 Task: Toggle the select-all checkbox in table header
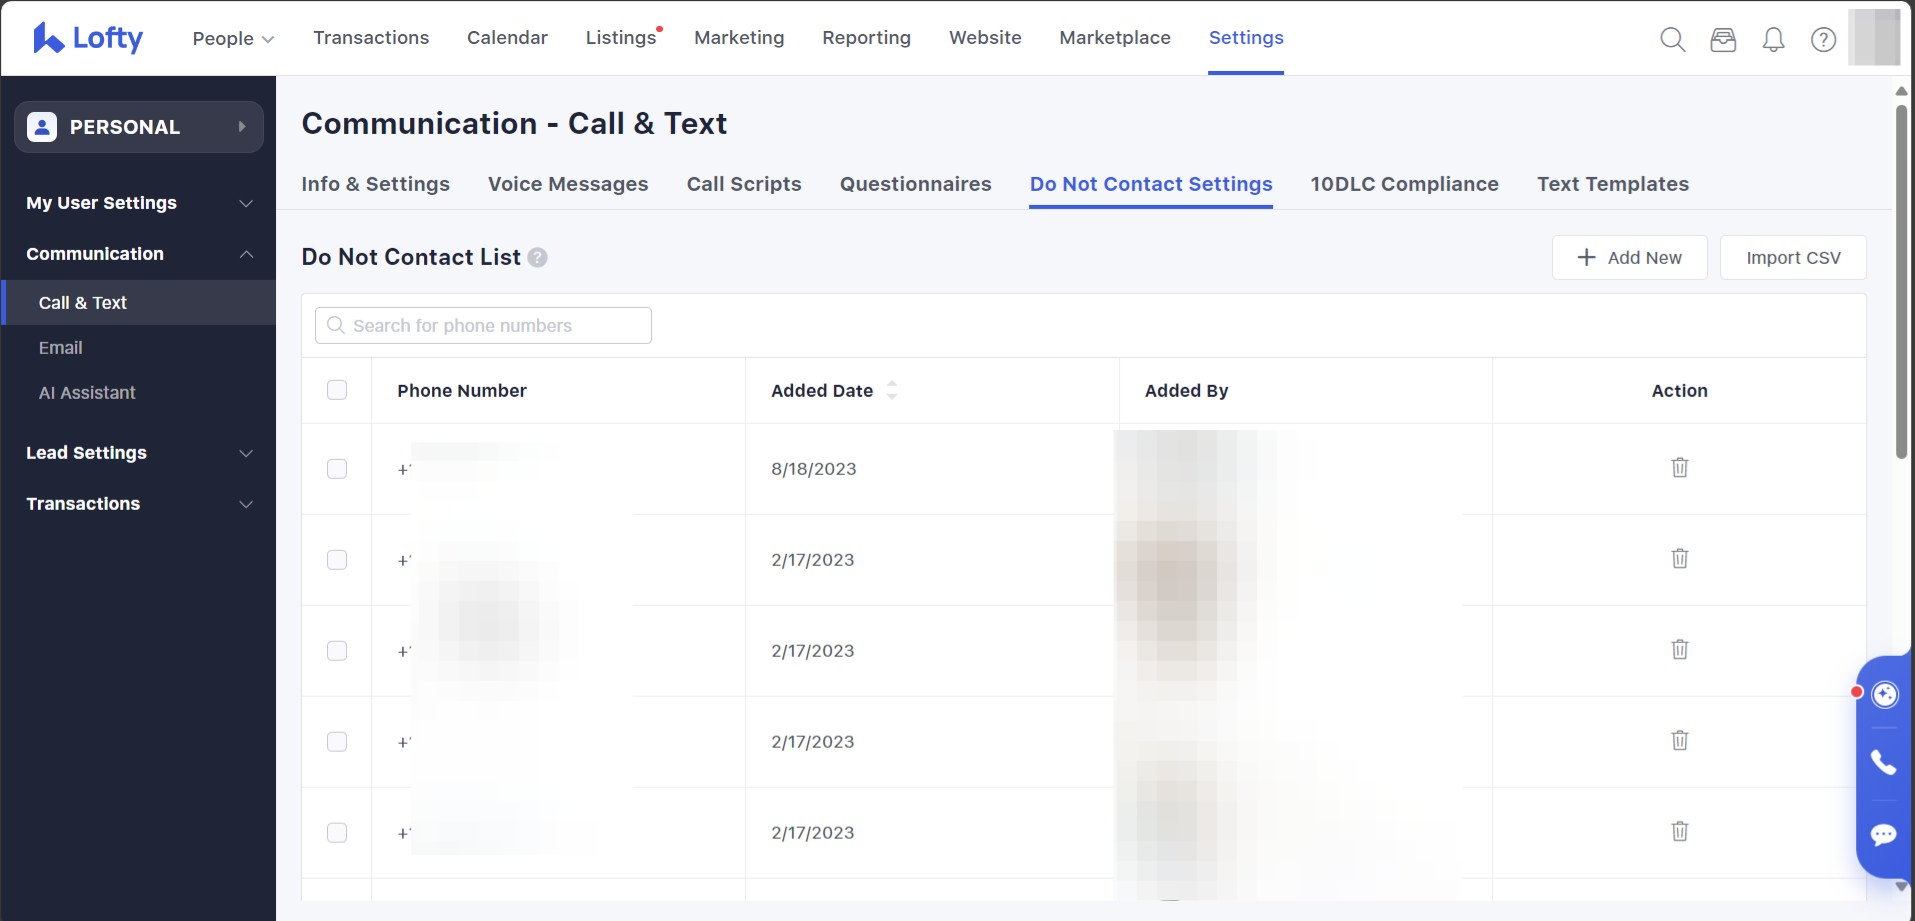[337, 390]
